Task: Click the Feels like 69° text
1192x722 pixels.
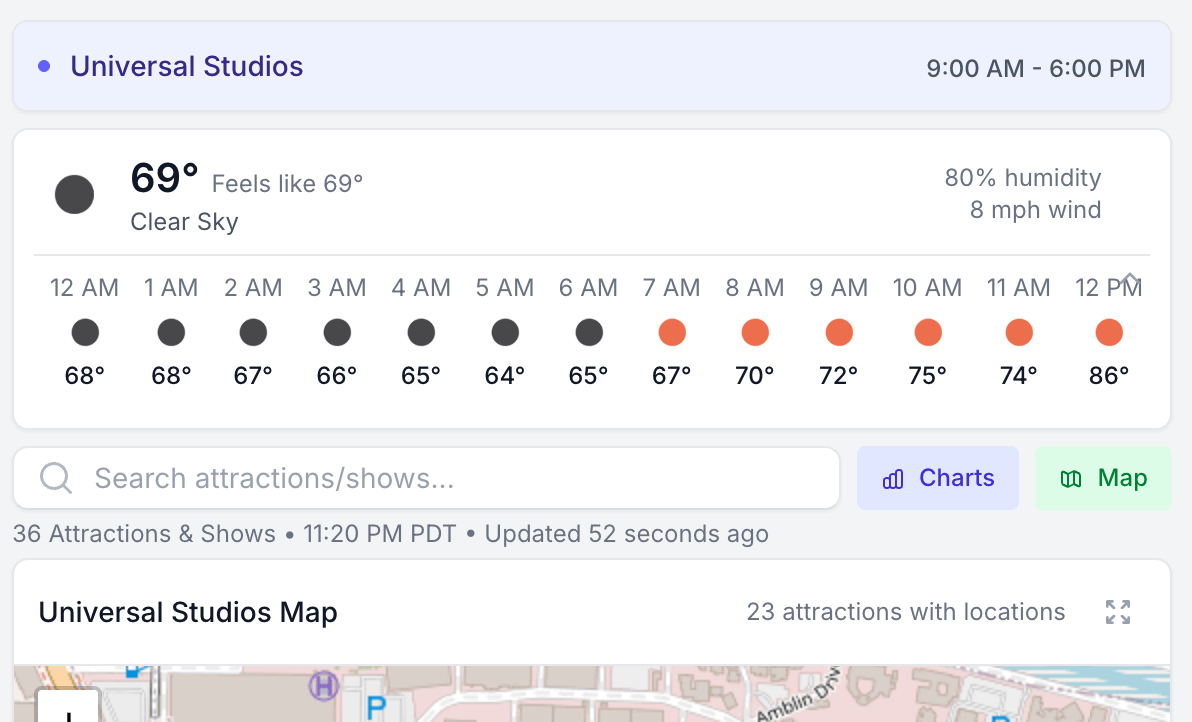Action: point(287,184)
